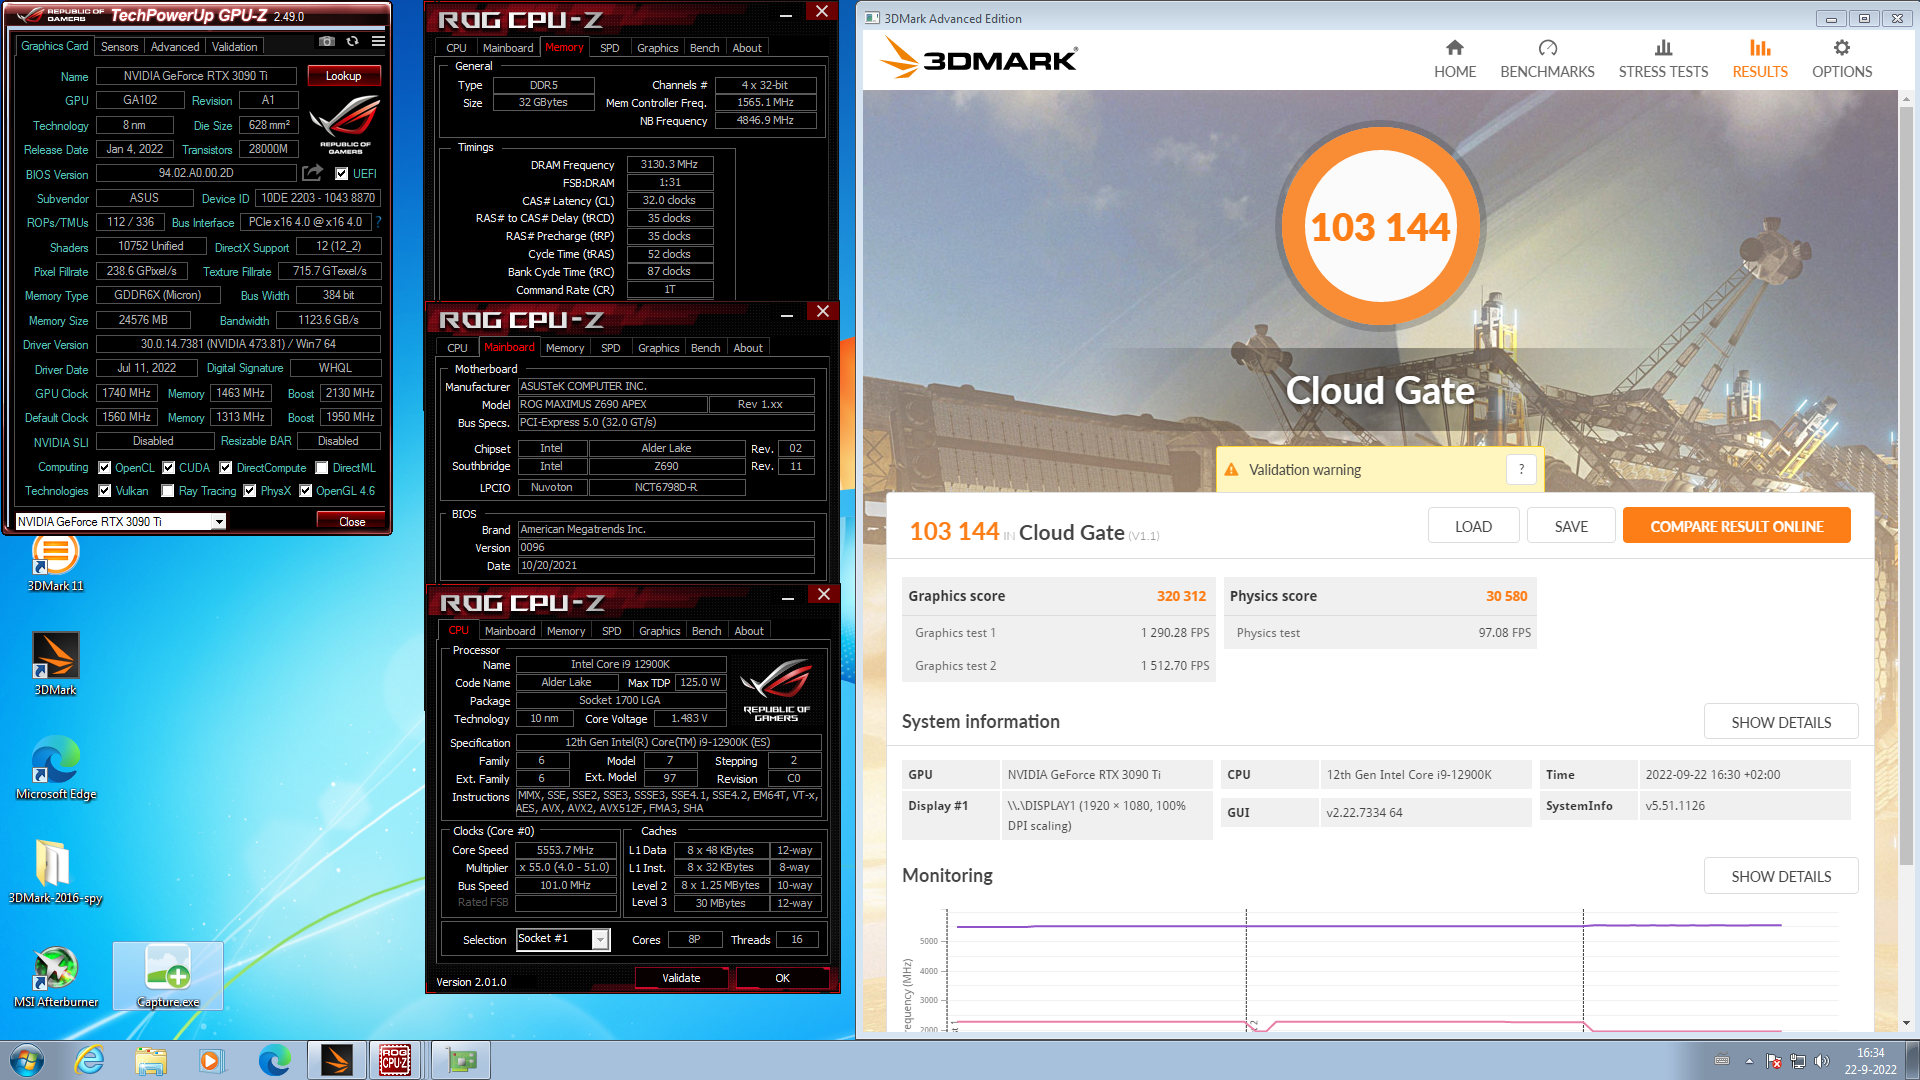The image size is (1920, 1080).
Task: Toggle the UEFI checkbox in GPU-Z
Action: pyautogui.click(x=341, y=173)
